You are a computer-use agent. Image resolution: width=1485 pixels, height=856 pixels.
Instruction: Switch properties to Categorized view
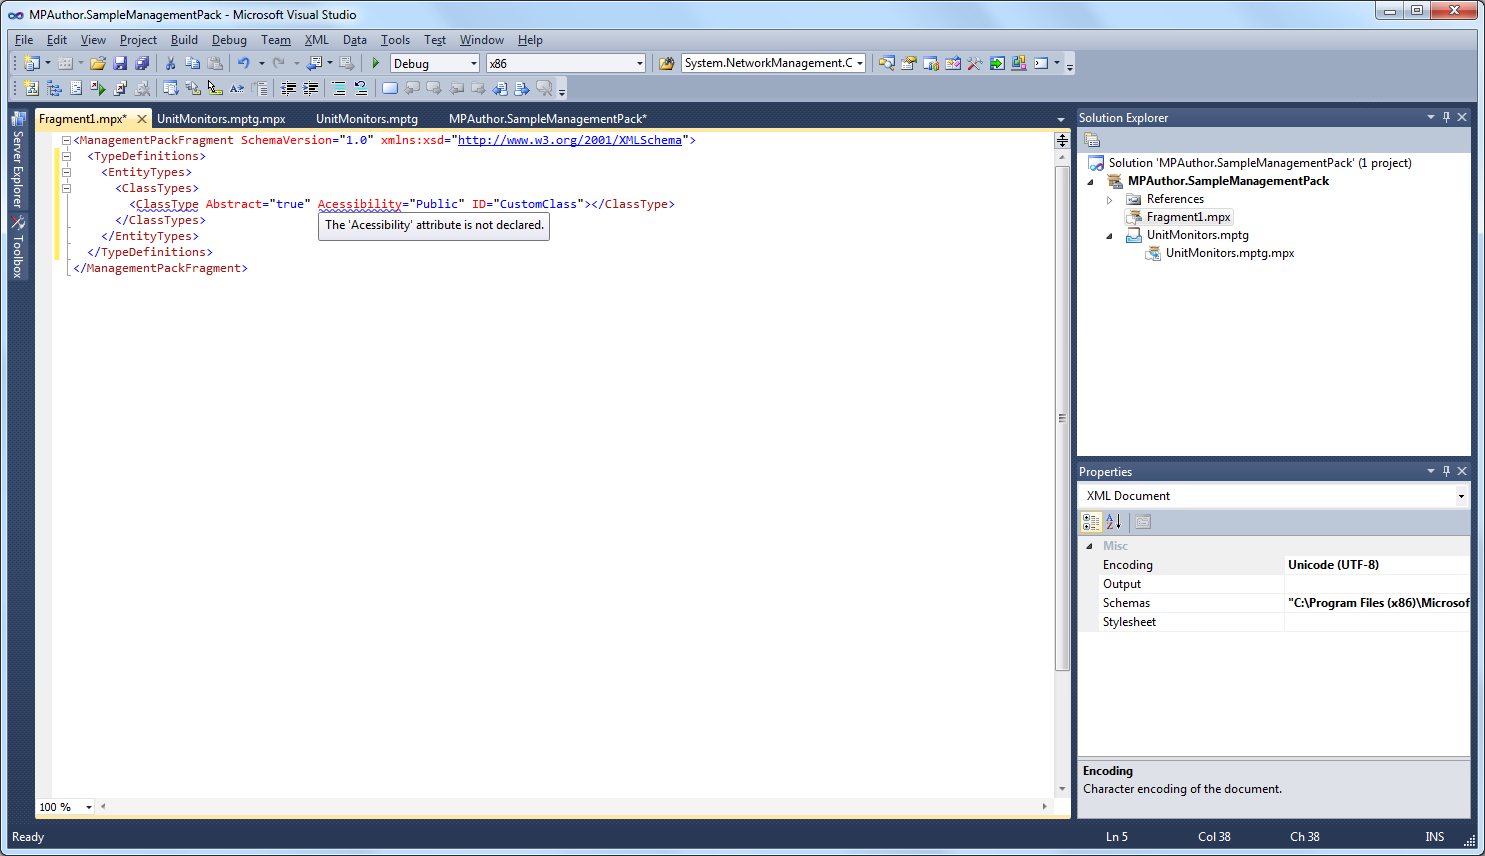[x=1091, y=522]
